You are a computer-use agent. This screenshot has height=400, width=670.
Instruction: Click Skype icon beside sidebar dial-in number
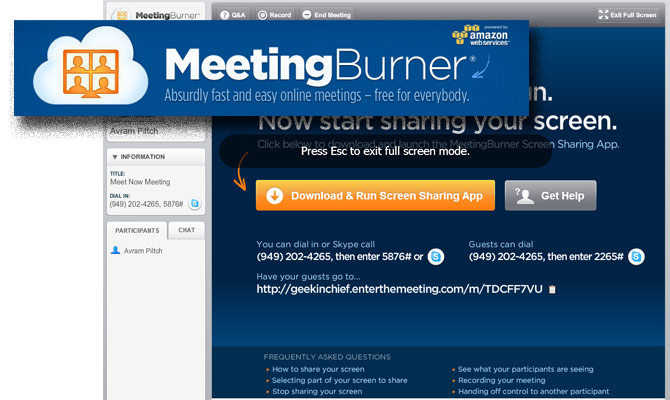(195, 203)
